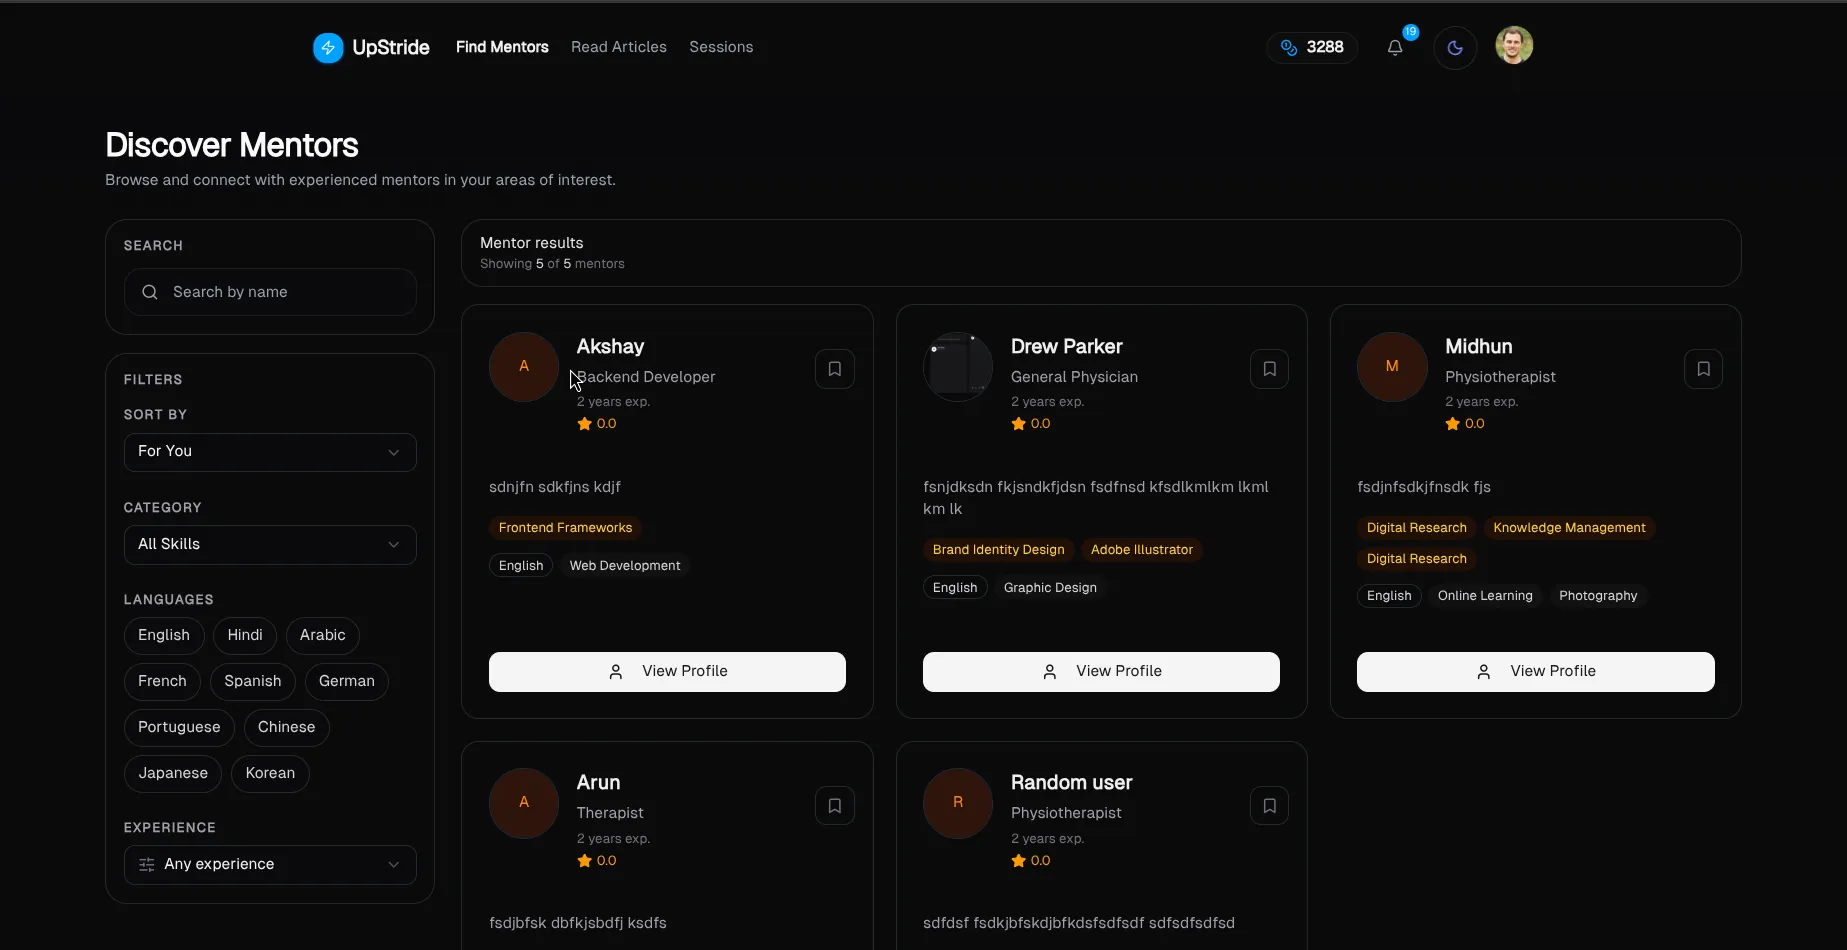The width and height of the screenshot is (1847, 950).
Task: View Profile of Drew Parker
Action: pos(1101,671)
